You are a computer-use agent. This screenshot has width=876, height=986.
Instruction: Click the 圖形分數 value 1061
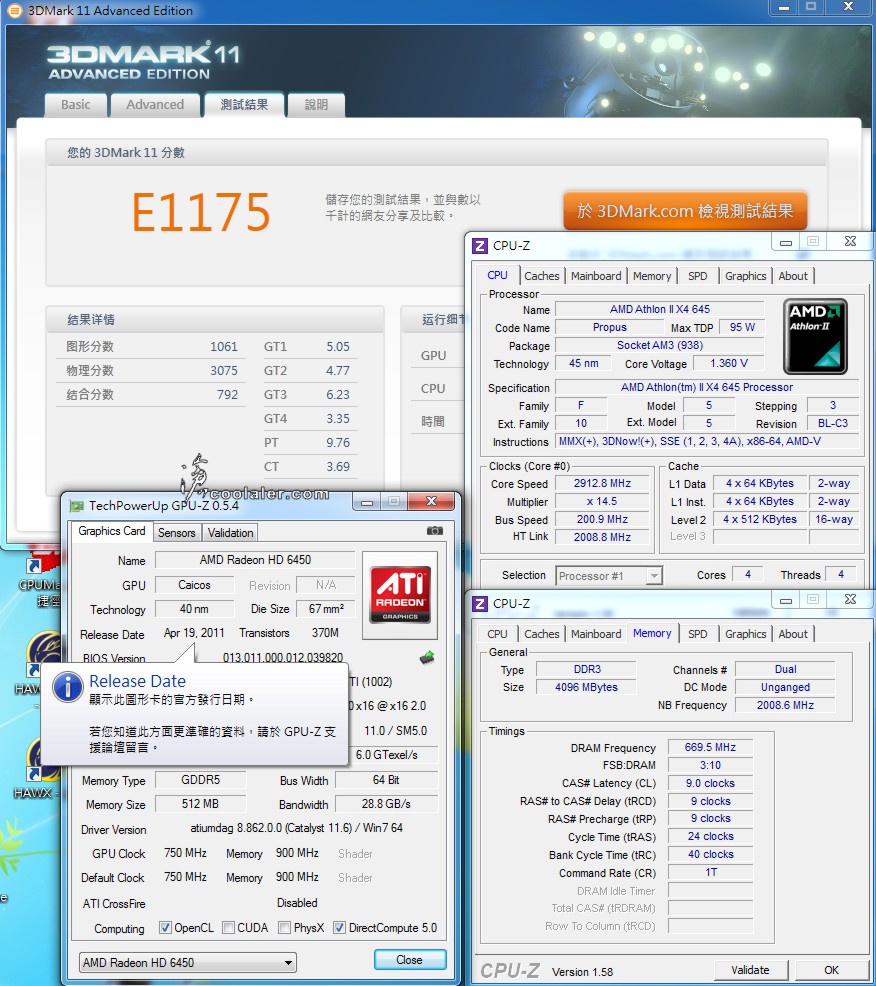tap(224, 346)
